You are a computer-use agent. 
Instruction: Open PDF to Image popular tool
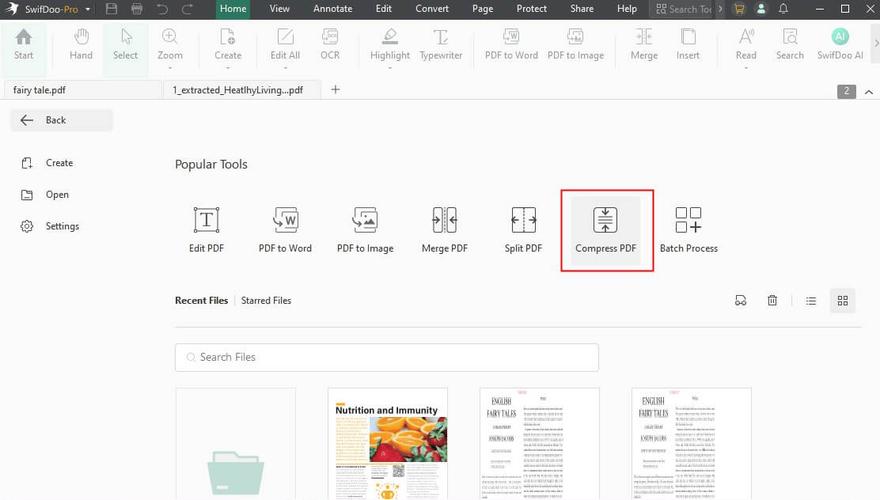pyautogui.click(x=365, y=230)
